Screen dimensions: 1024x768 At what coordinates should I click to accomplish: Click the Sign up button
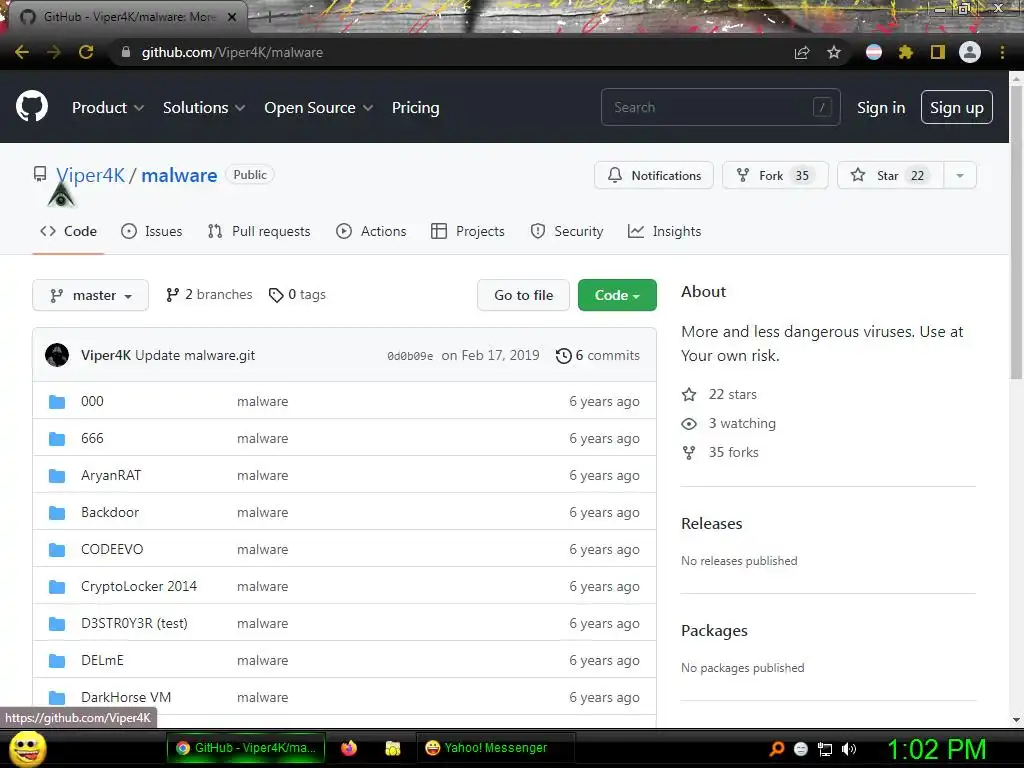957,107
